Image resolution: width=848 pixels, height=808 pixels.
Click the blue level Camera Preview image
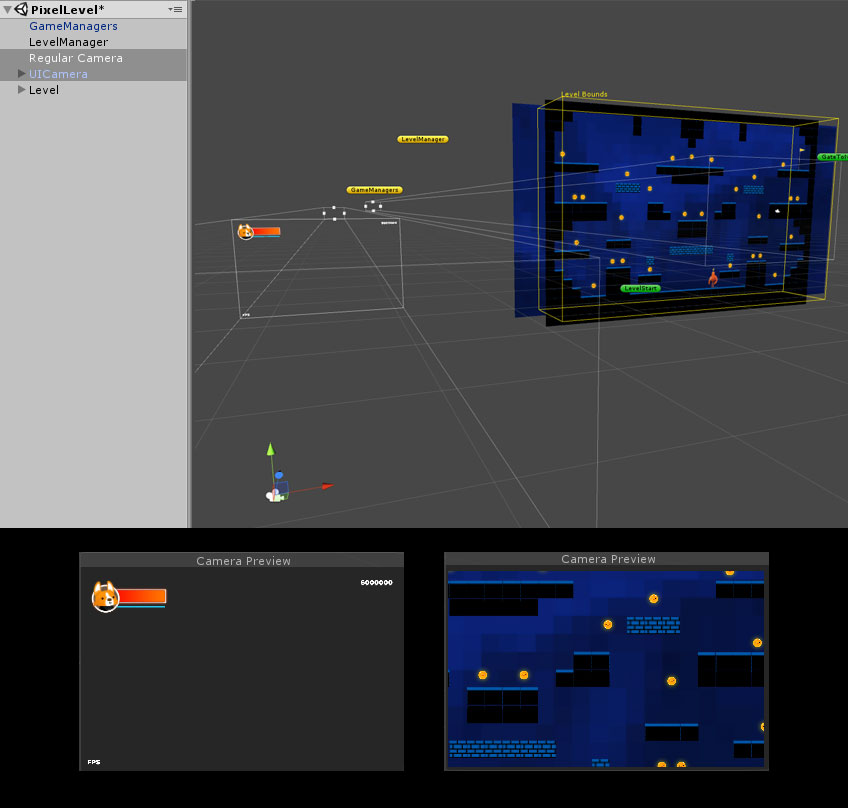pyautogui.click(x=606, y=669)
